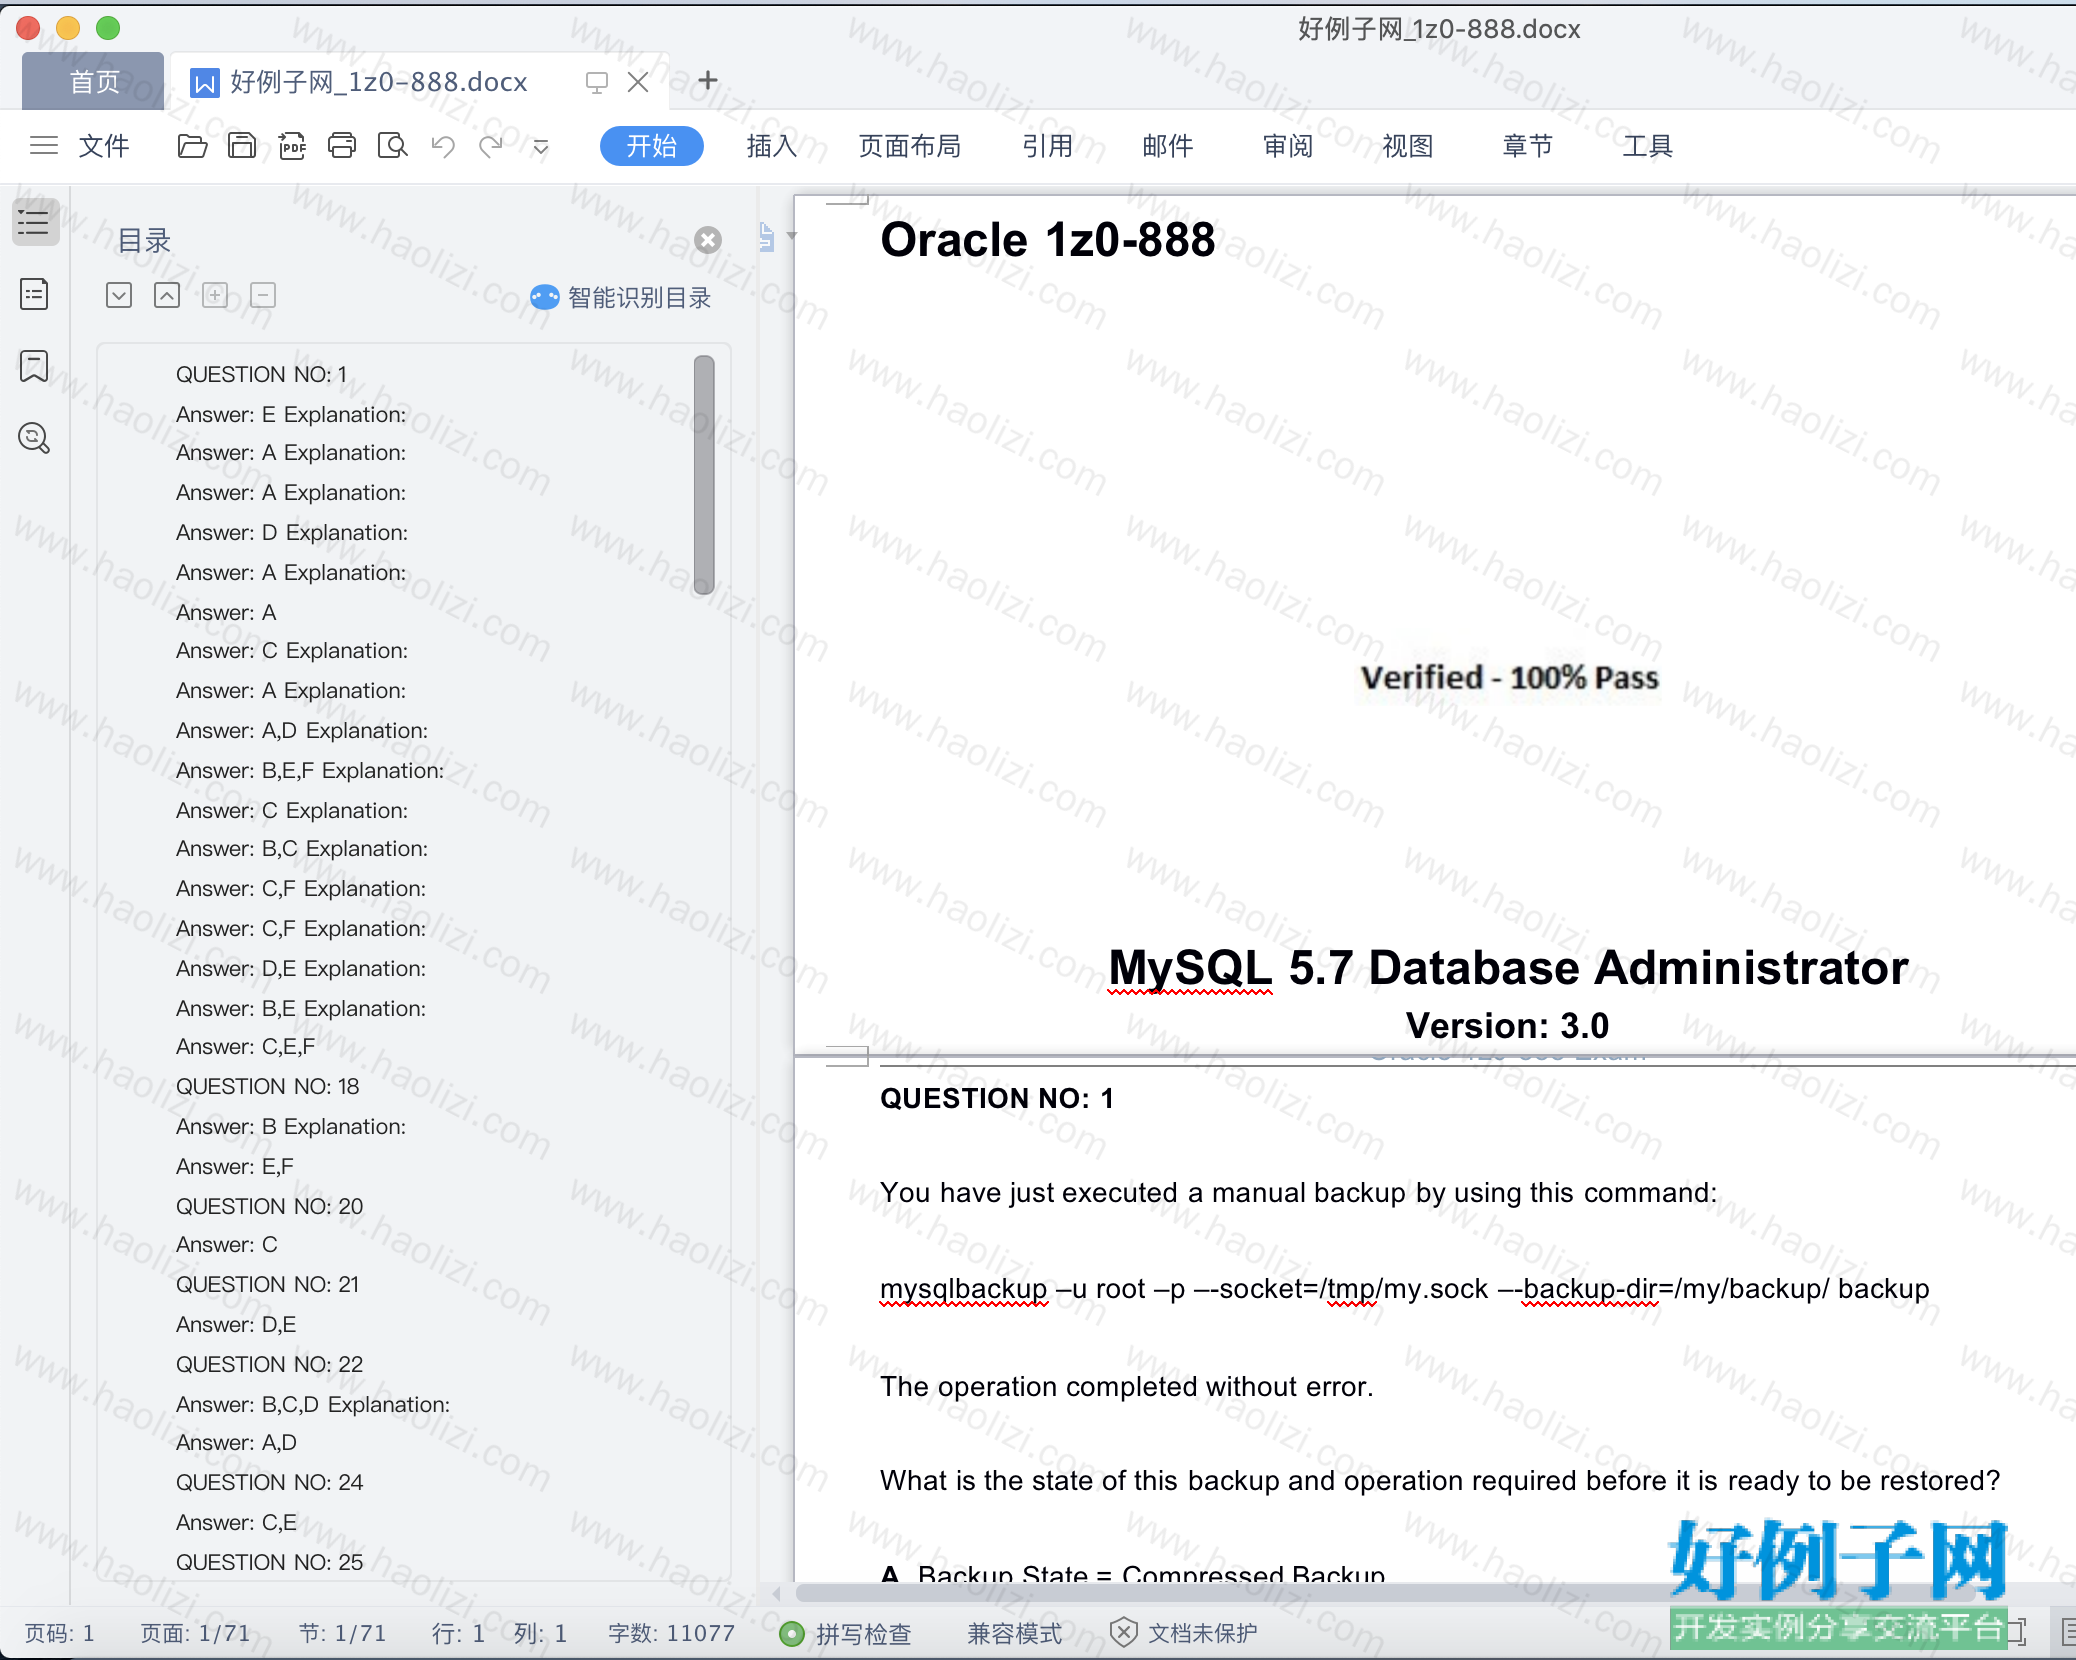2076x1660 pixels.
Task: Jump to QUESTION NO: 18 in outline
Action: point(268,1086)
